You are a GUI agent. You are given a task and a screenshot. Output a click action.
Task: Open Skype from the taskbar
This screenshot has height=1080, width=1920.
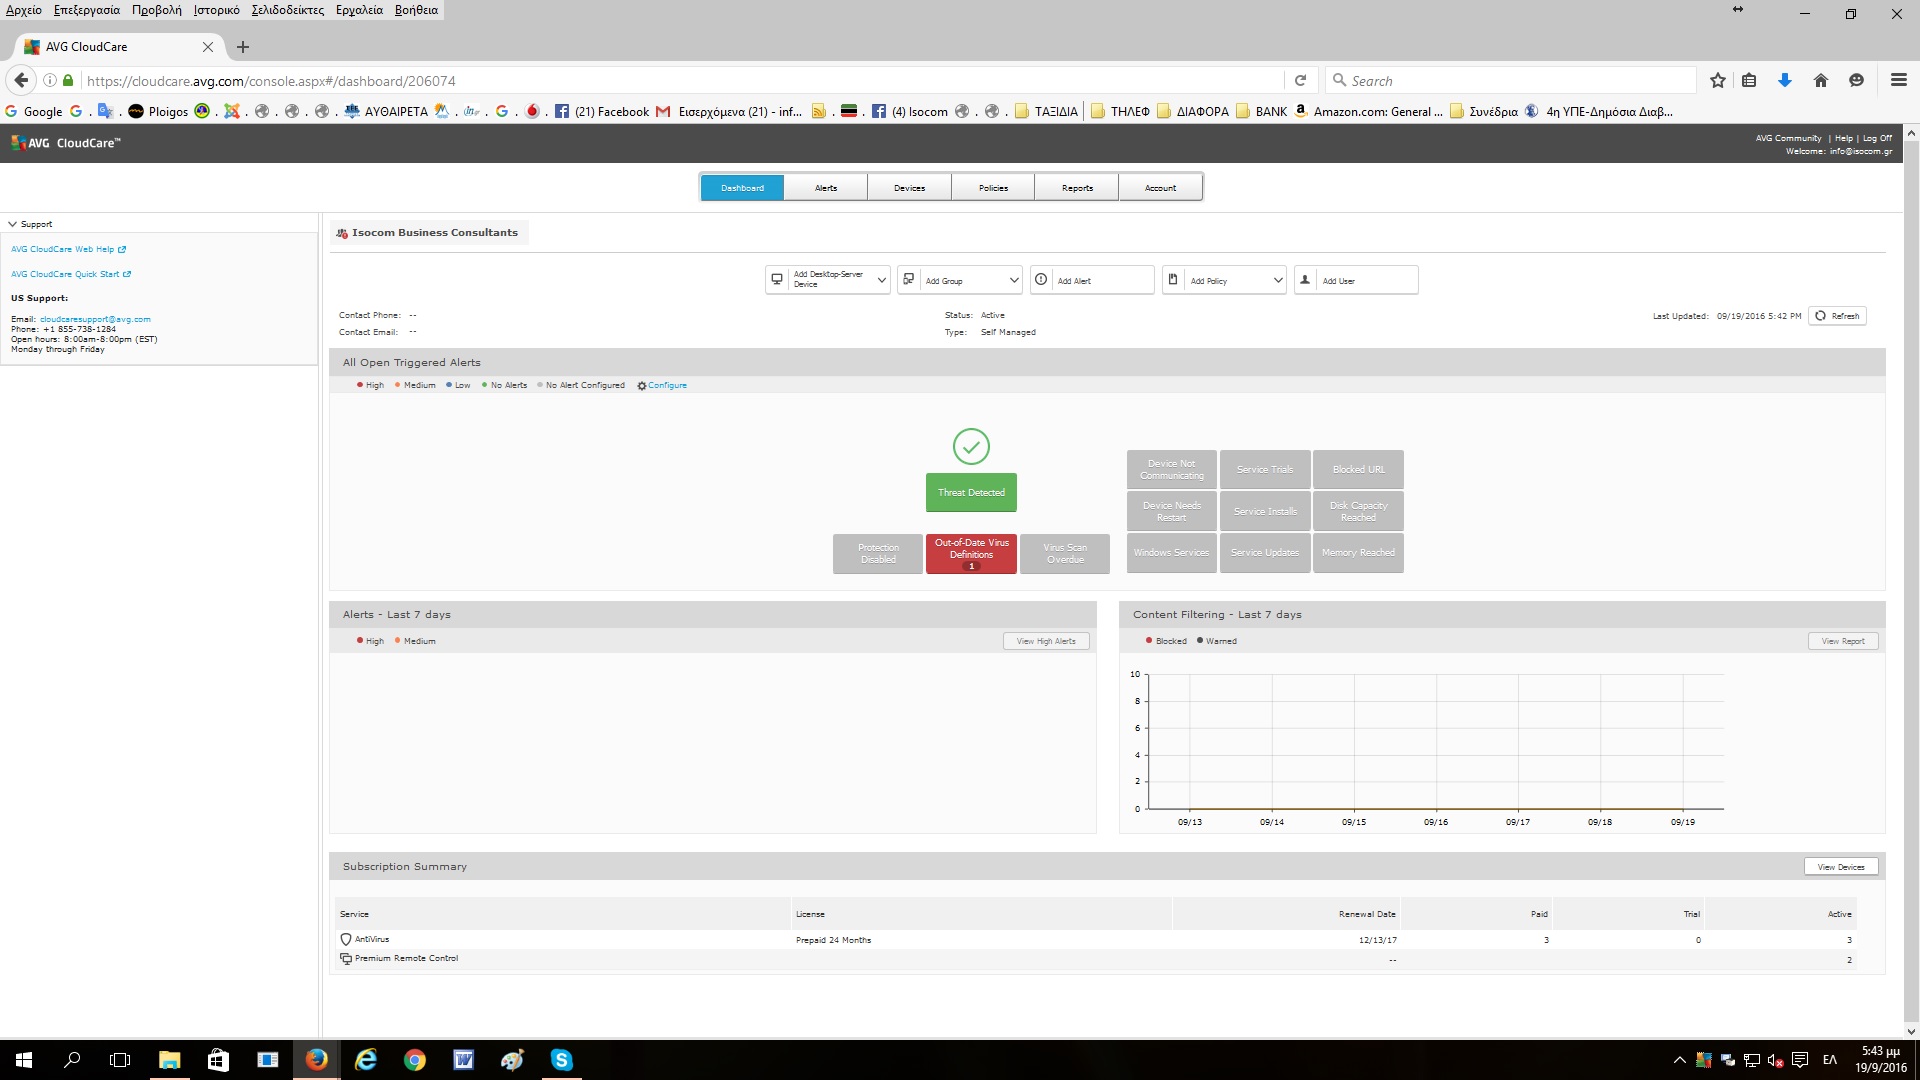pos(561,1060)
